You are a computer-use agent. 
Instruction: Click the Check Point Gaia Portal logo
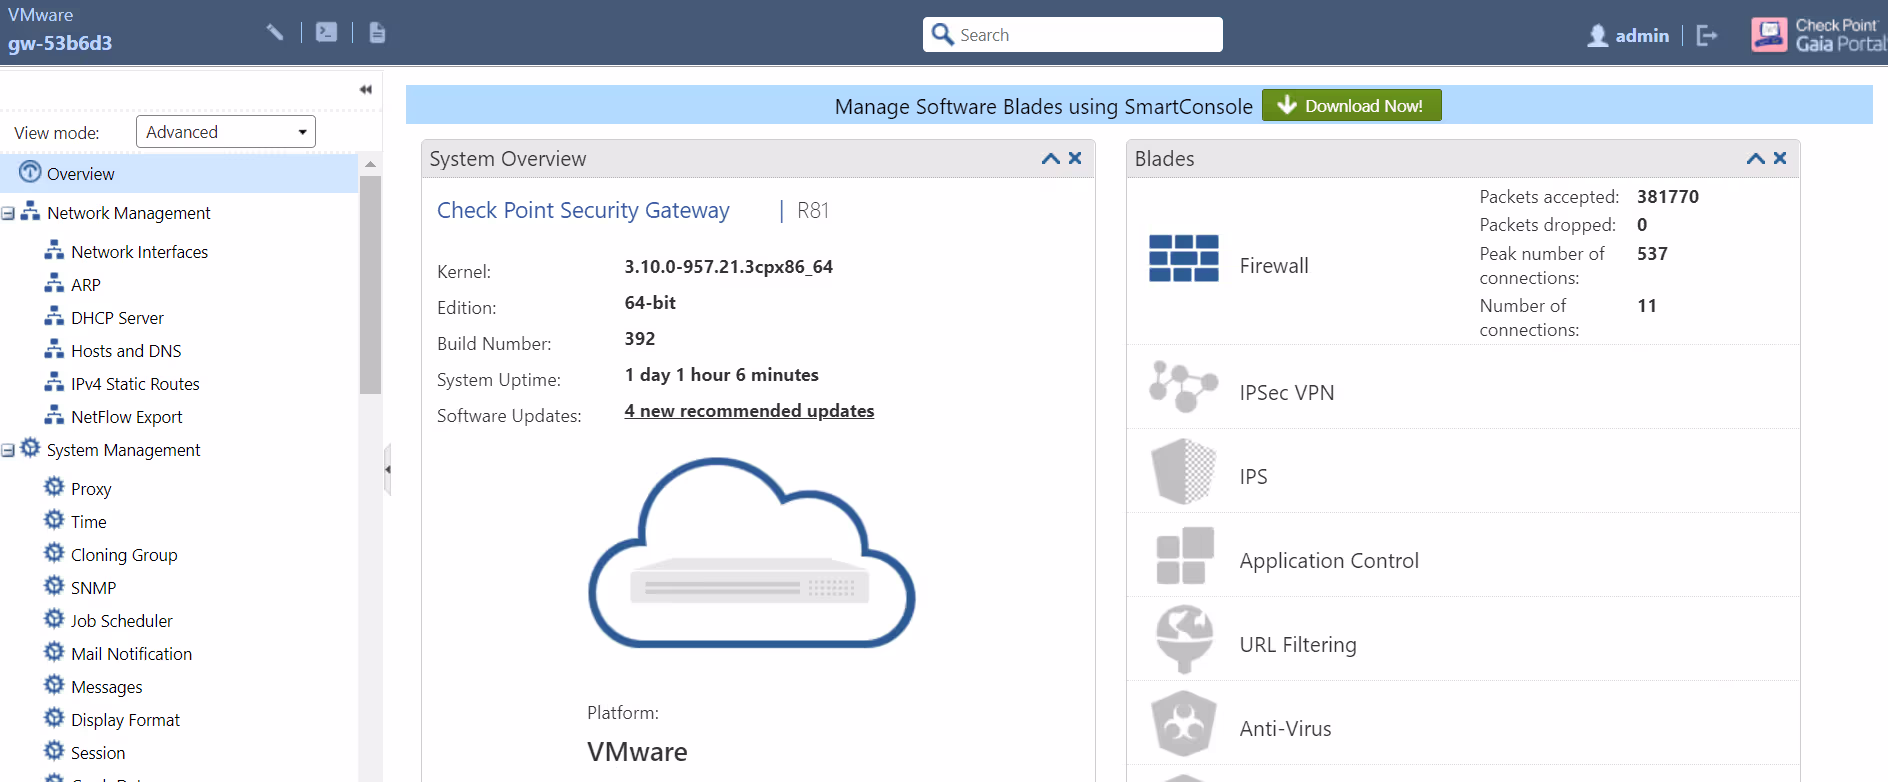[x=1818, y=35]
